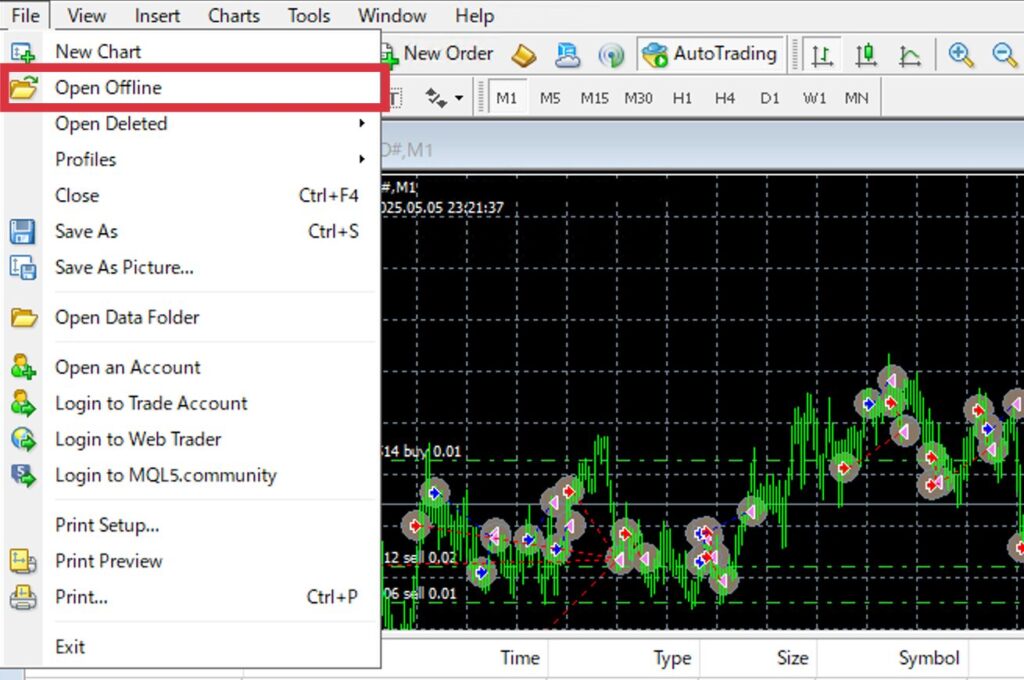The image size is (1024, 680).
Task: Click the Save As Picture icon
Action: [x=23, y=268]
